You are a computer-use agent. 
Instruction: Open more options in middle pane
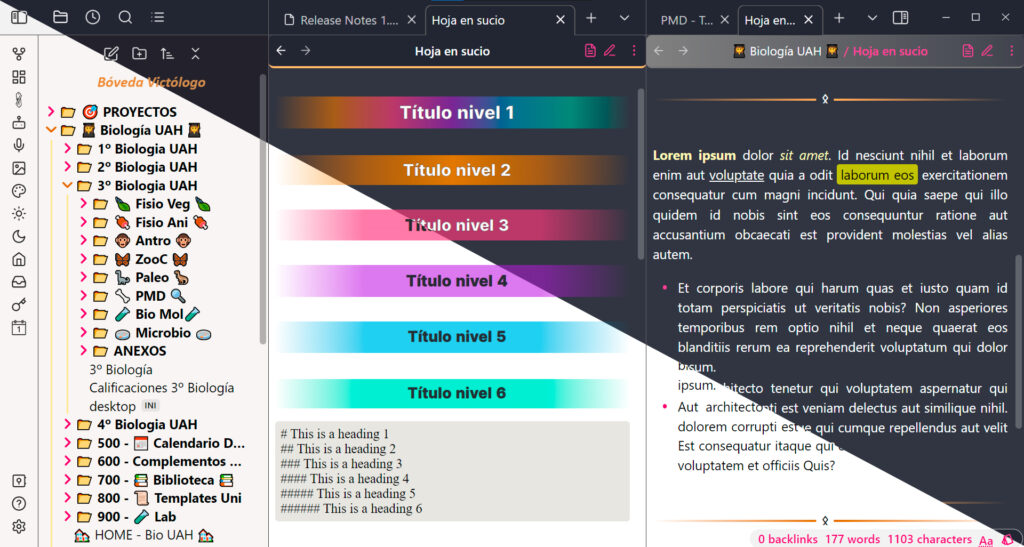point(633,51)
